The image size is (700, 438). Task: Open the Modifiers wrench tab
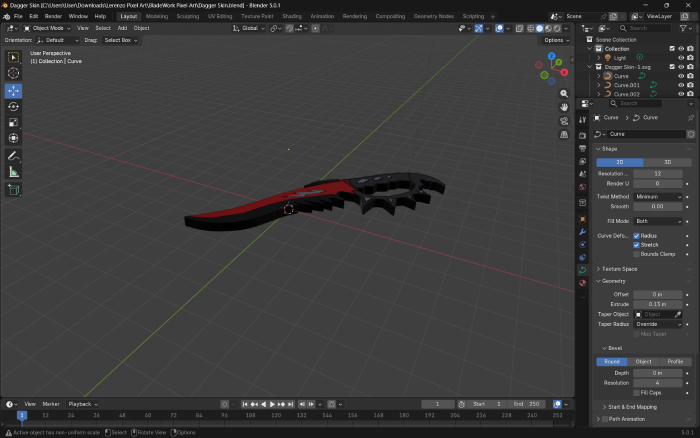[583, 232]
